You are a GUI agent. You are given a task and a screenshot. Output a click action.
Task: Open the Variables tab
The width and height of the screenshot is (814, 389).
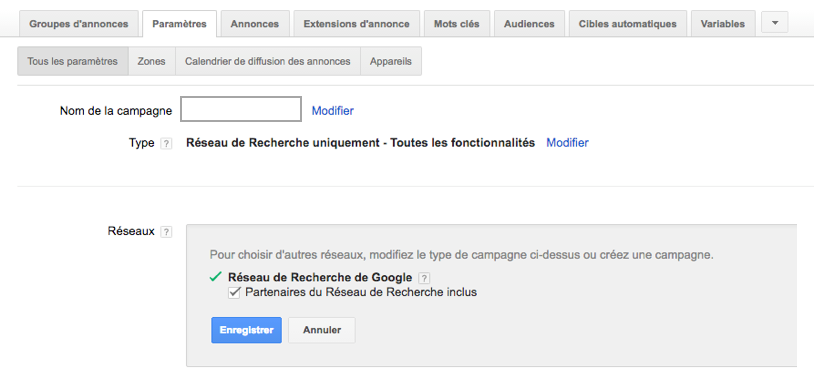point(723,24)
